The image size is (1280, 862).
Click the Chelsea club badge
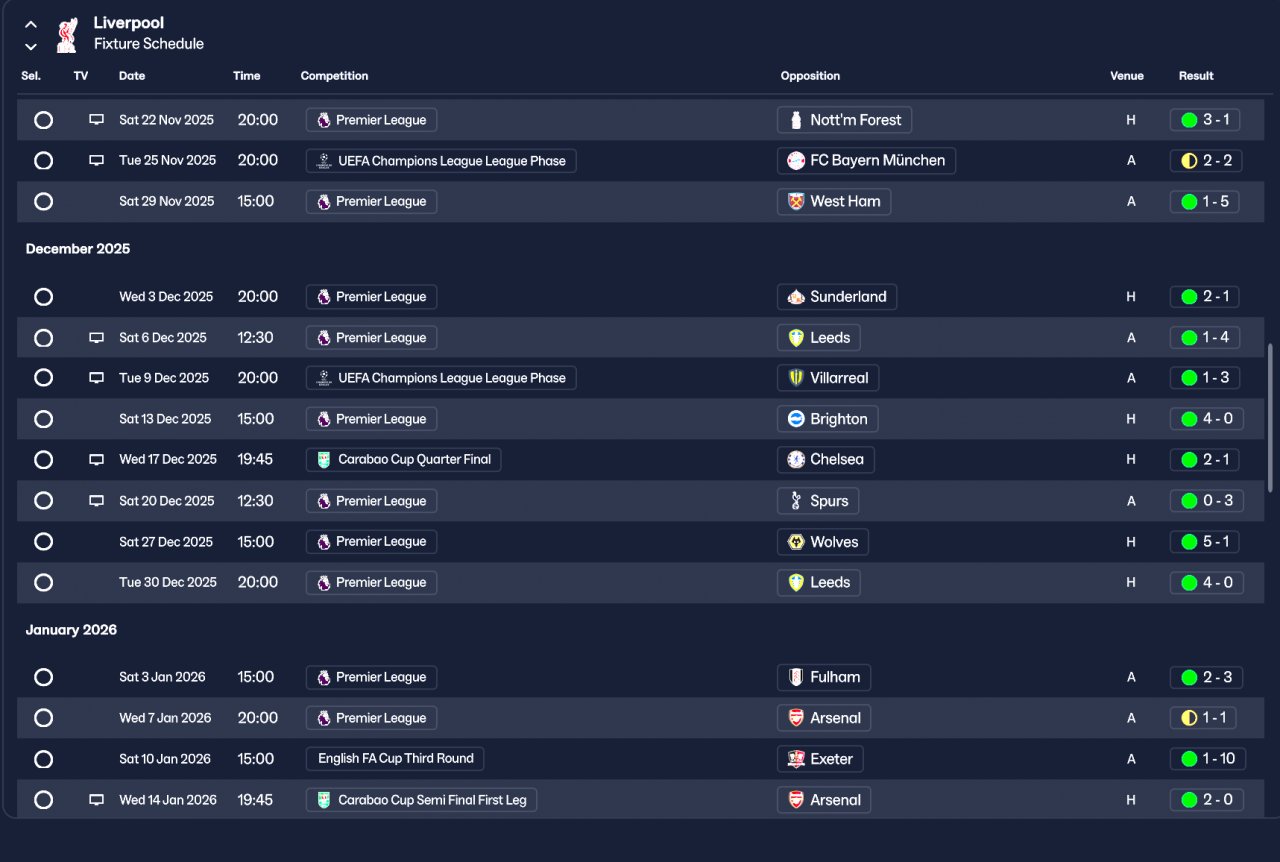click(796, 460)
